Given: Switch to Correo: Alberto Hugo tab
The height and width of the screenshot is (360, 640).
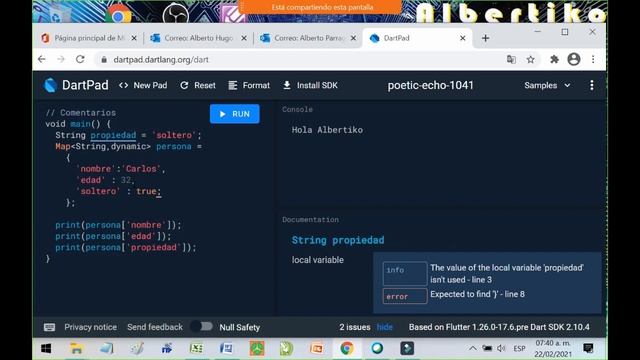Looking at the screenshot, I should [x=198, y=38].
